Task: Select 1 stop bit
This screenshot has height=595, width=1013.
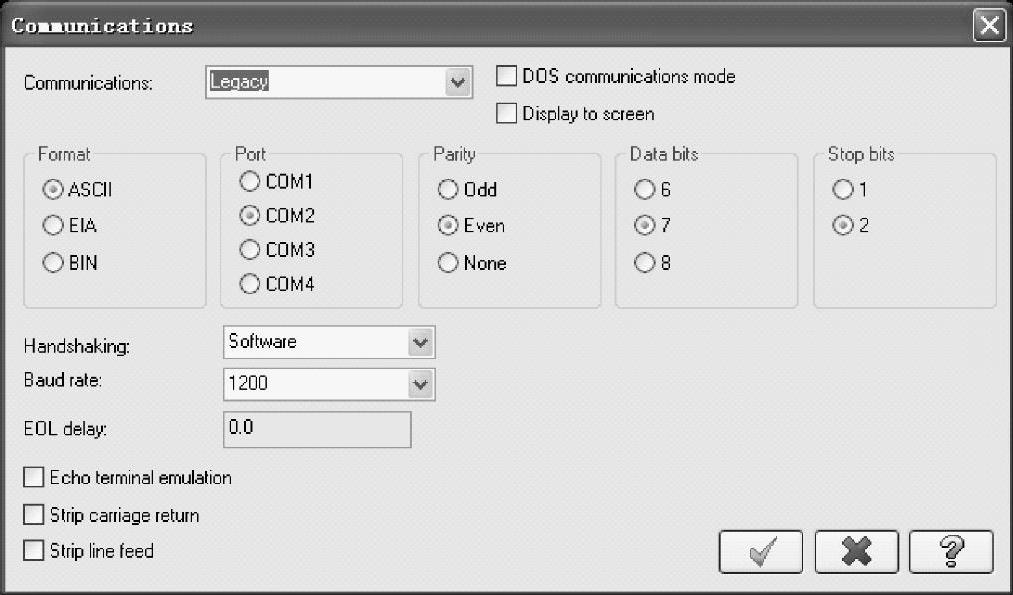Action: pos(842,189)
